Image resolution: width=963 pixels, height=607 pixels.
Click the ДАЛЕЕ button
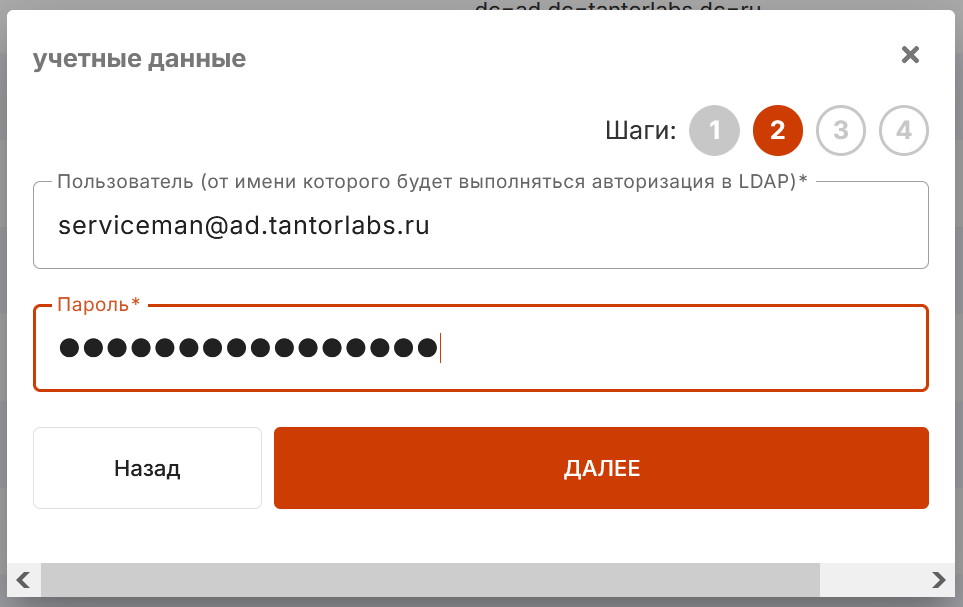pyautogui.click(x=601, y=468)
